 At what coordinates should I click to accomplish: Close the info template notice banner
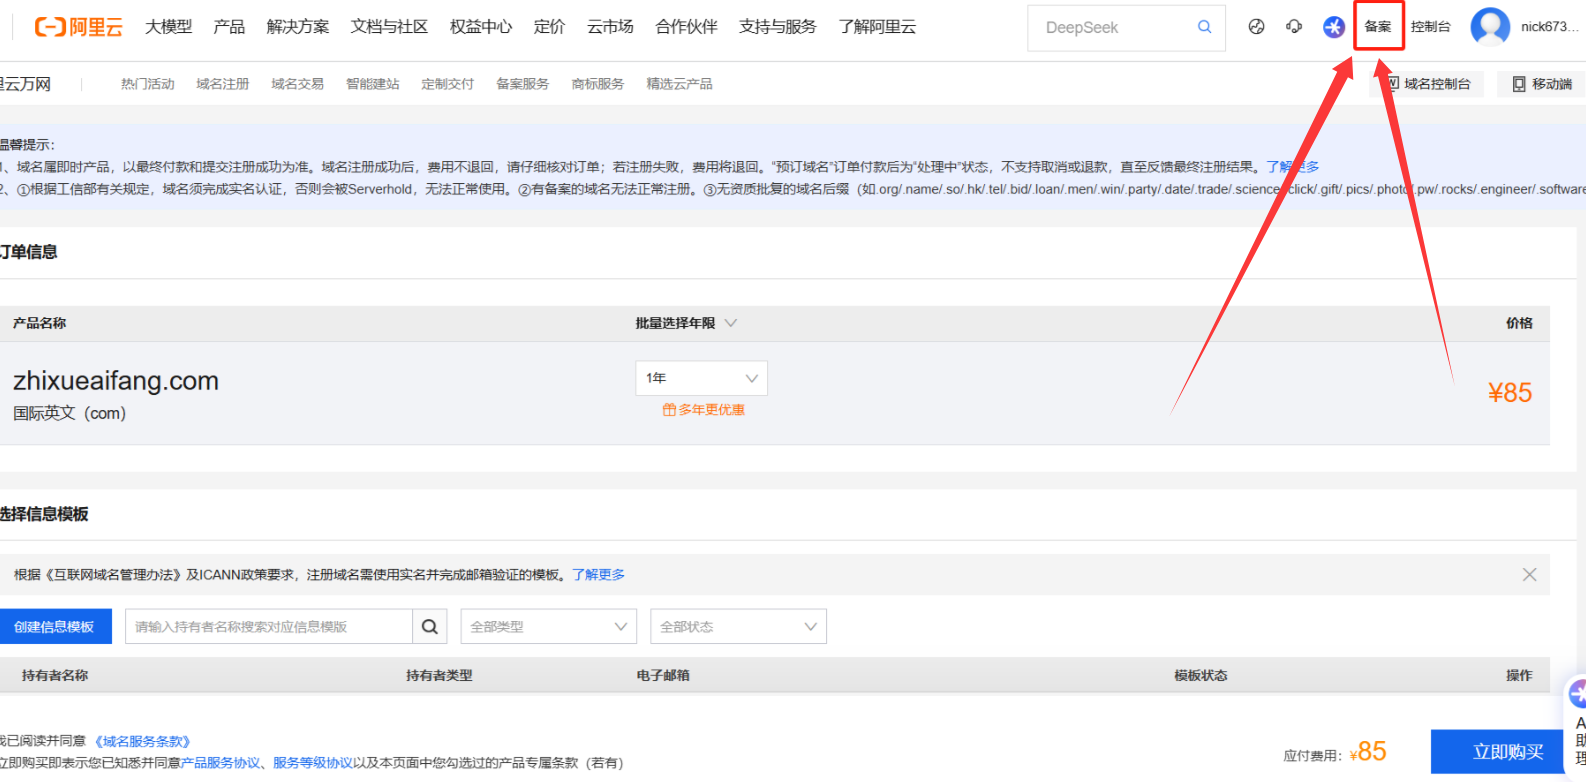pyautogui.click(x=1529, y=574)
